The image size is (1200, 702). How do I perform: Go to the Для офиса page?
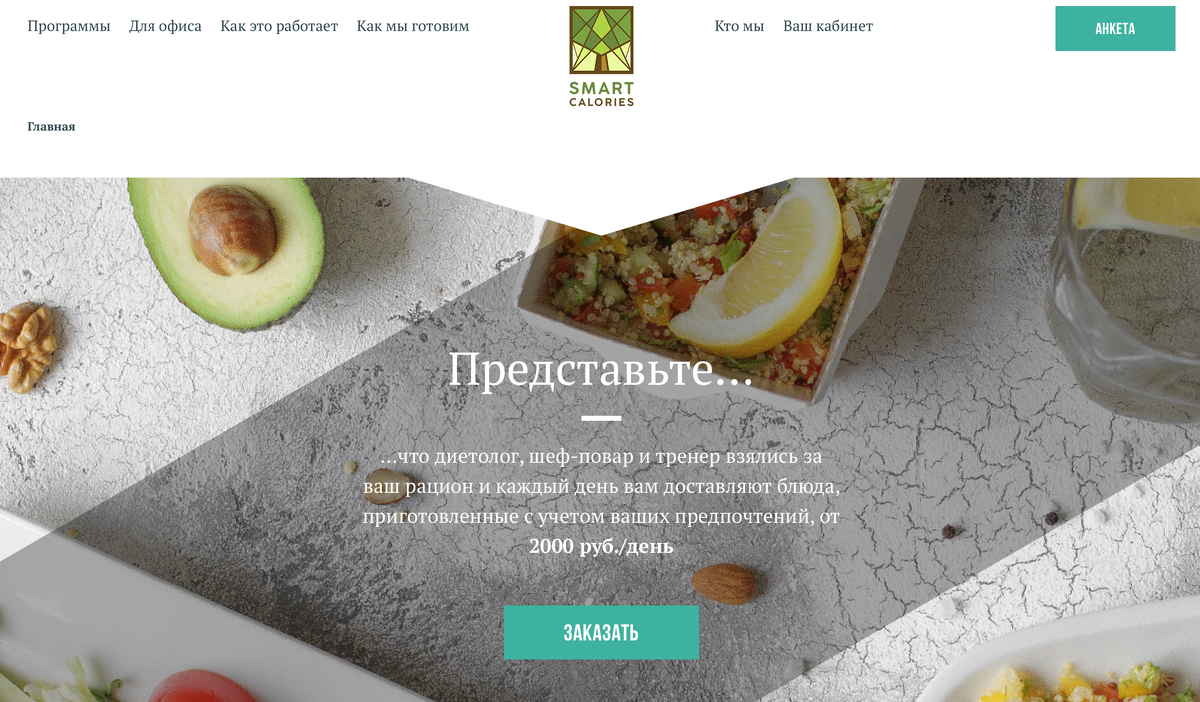click(165, 26)
